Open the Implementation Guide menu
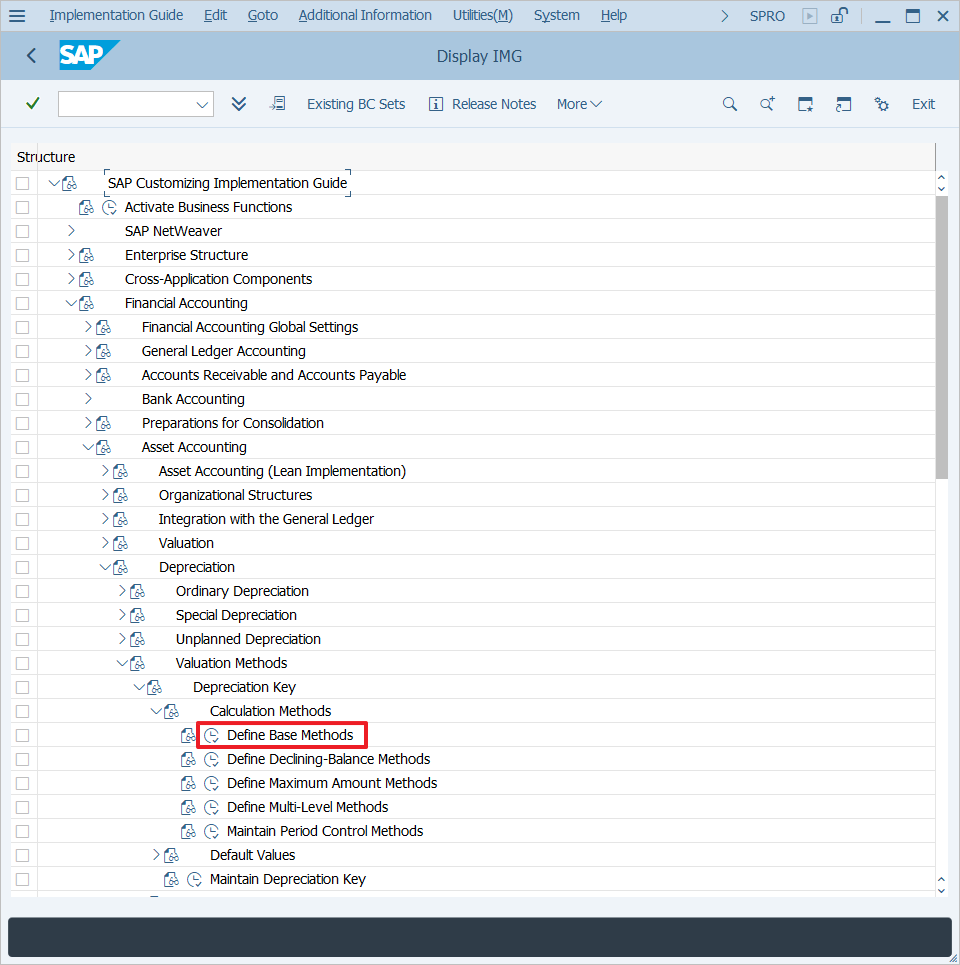Viewport: 960px width, 965px height. pyautogui.click(x=116, y=15)
